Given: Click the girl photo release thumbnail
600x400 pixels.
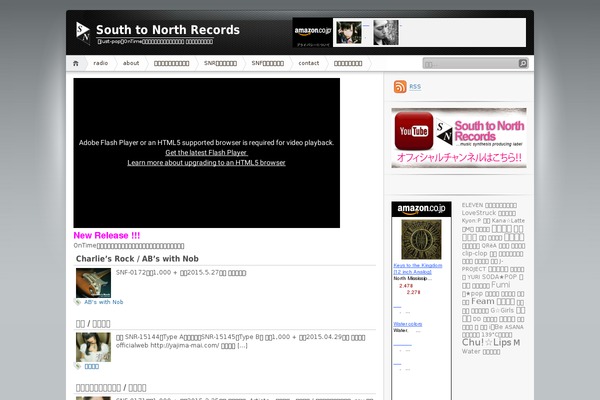Looking at the screenshot, I should click(x=93, y=347).
